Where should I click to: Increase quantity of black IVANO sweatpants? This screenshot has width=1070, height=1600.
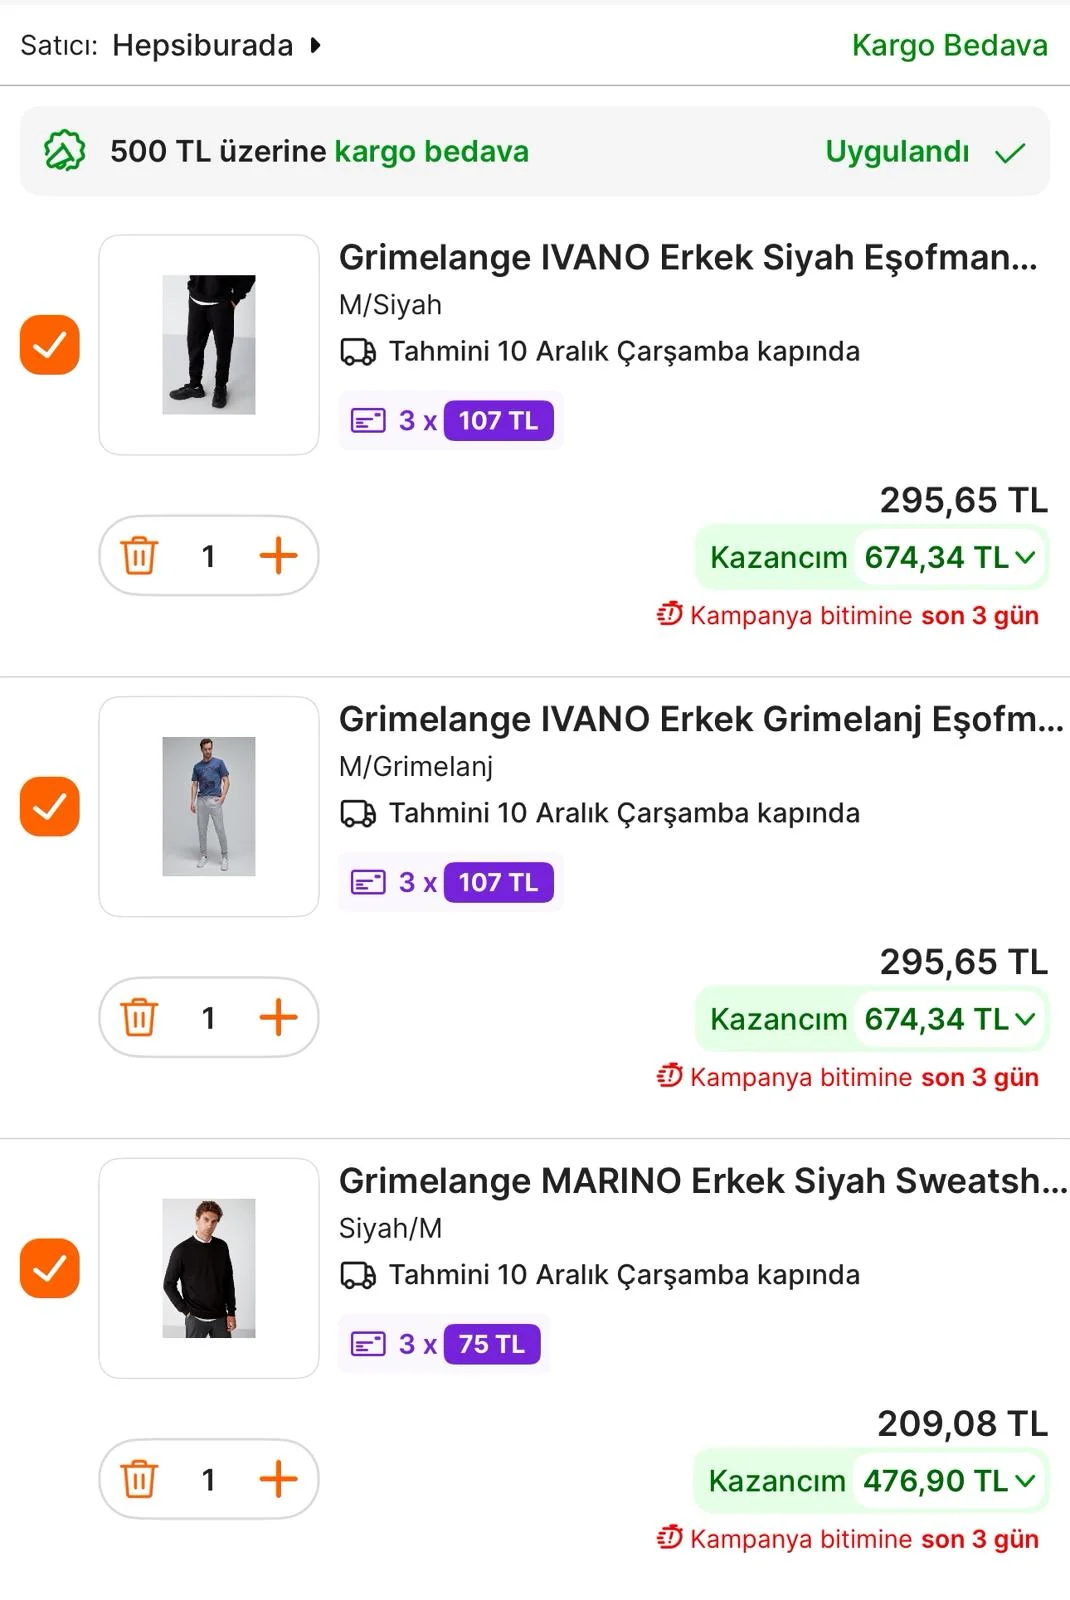278,556
